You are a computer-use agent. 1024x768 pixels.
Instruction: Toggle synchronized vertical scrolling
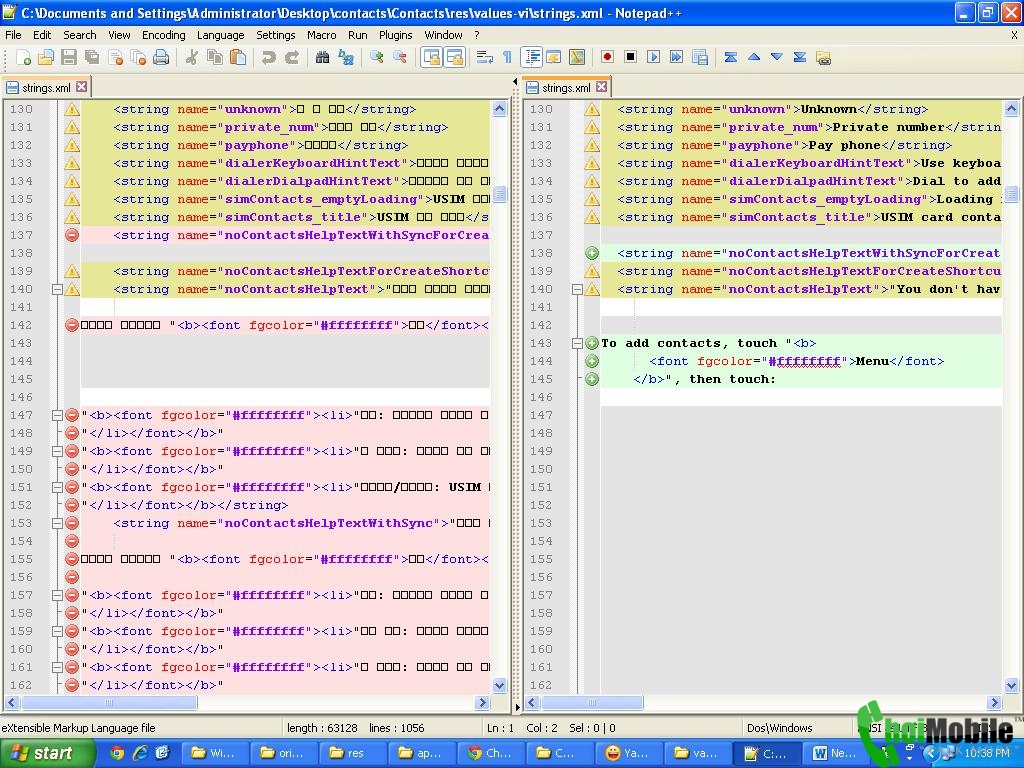(431, 58)
